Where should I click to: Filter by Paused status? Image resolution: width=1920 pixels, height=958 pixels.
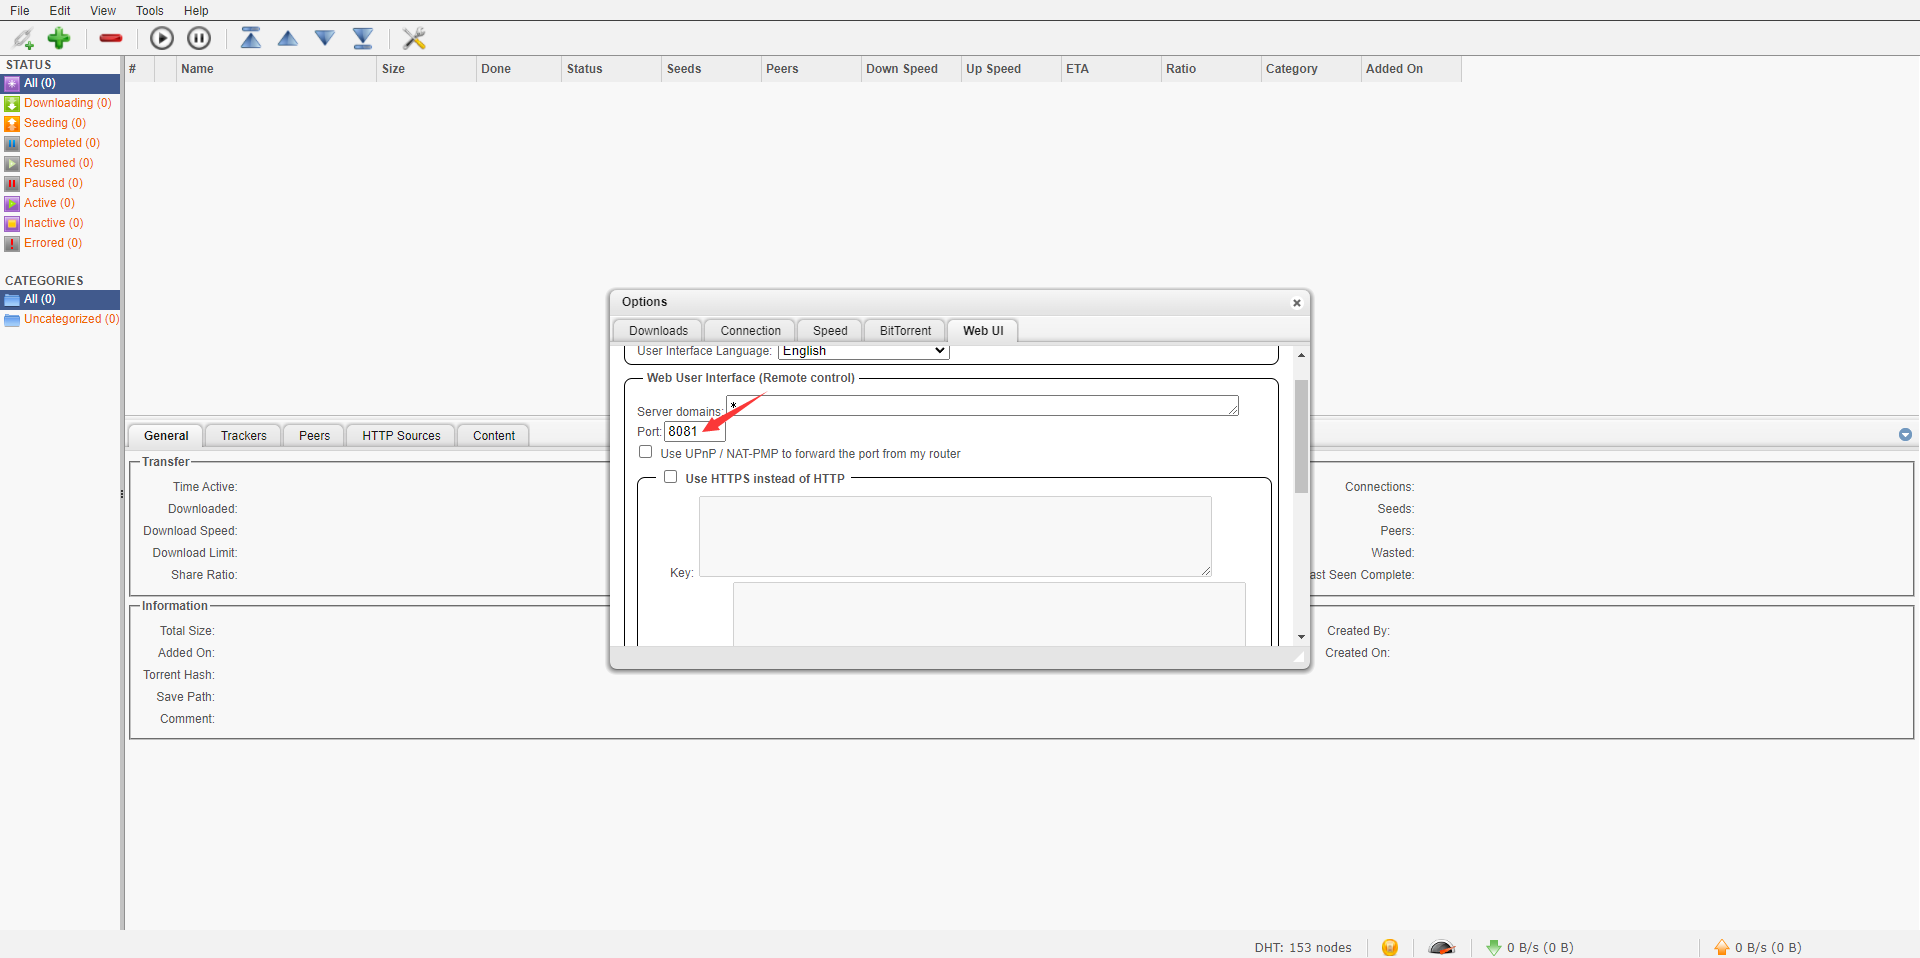pos(60,183)
